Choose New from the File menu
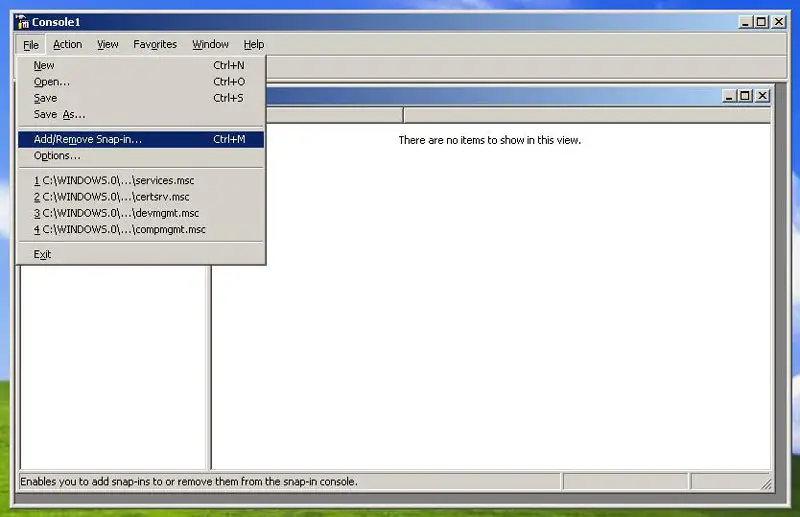Screen dimensions: 800x517 141,65
